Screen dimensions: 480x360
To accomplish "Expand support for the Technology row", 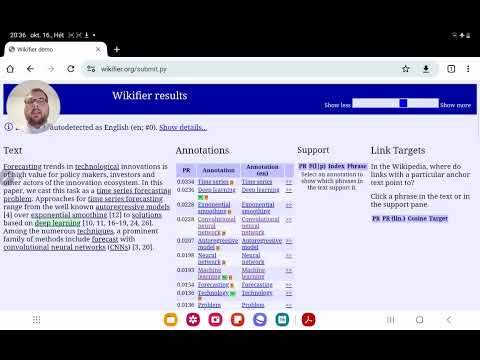I will coord(289,293).
